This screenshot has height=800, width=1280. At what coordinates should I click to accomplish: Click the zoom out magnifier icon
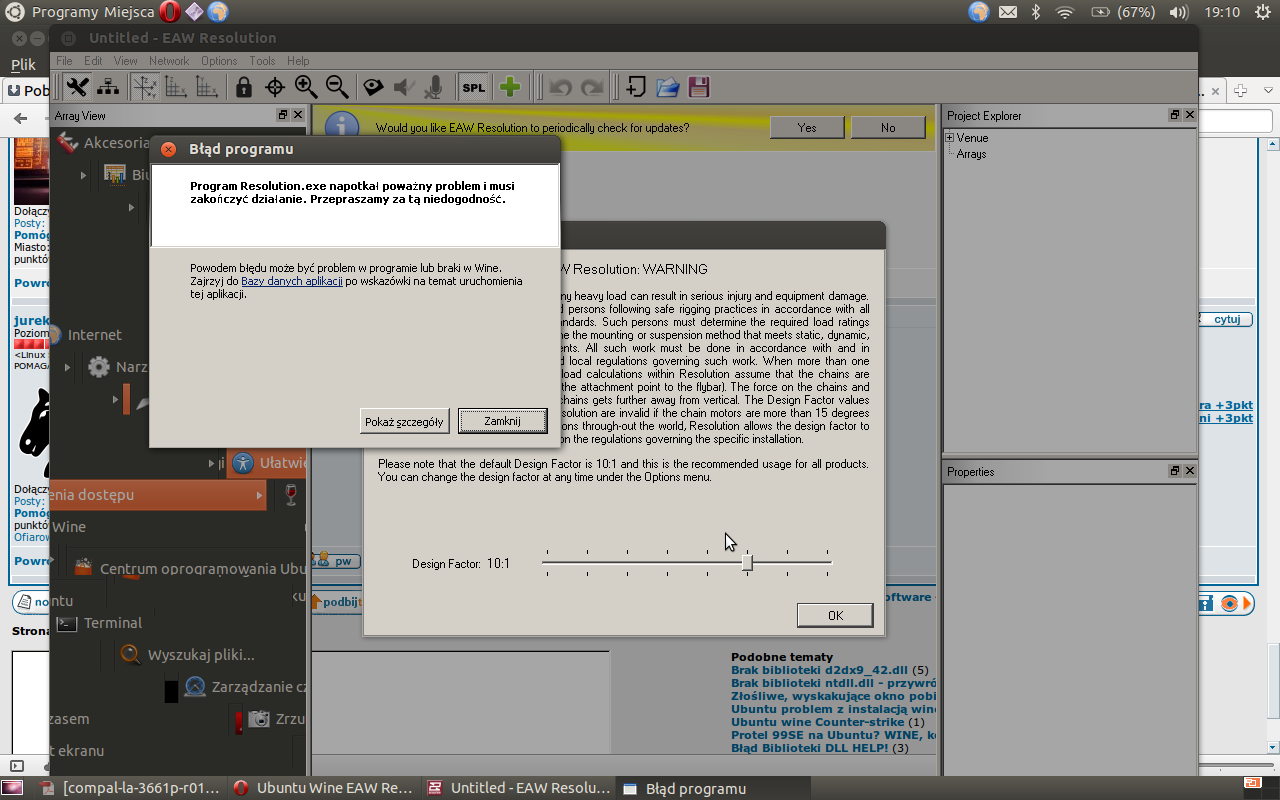337,87
